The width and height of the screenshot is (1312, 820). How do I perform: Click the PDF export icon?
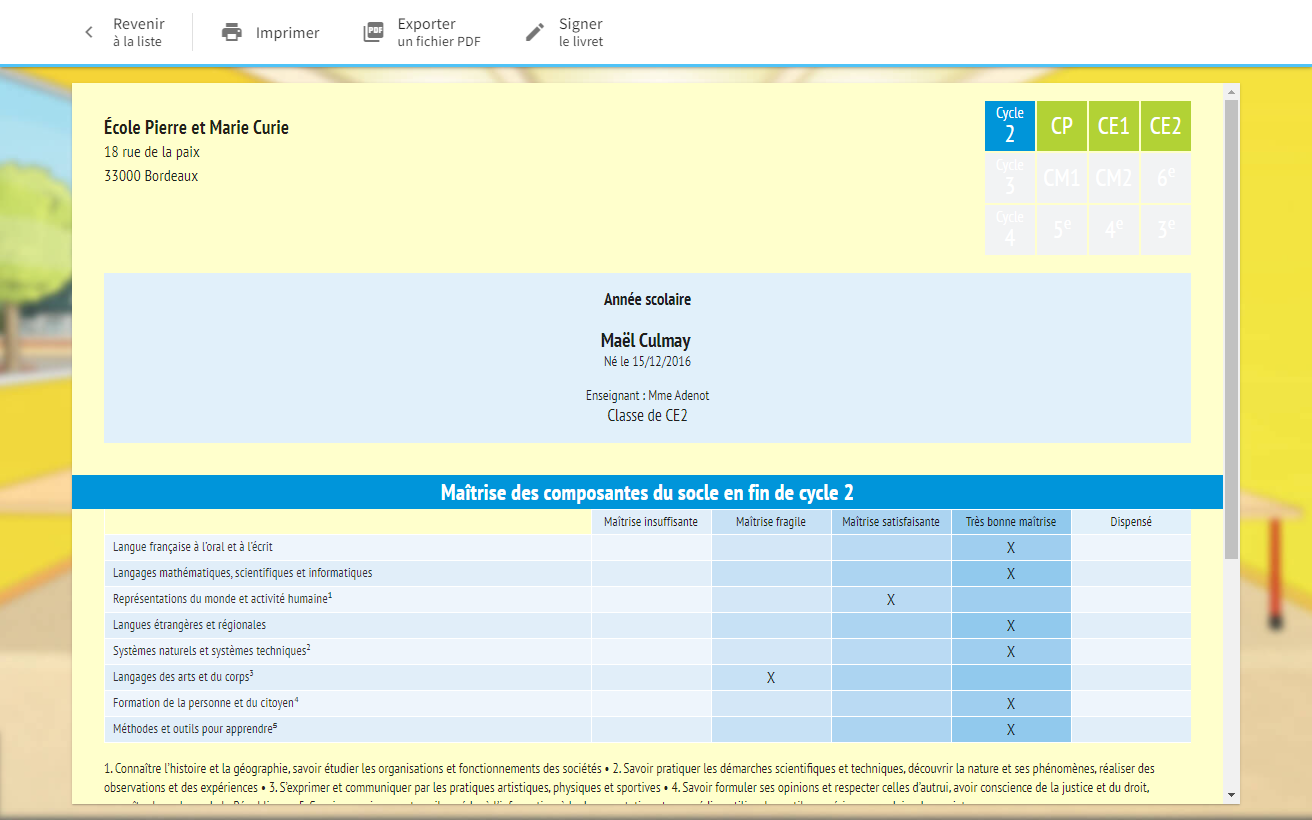(x=374, y=31)
